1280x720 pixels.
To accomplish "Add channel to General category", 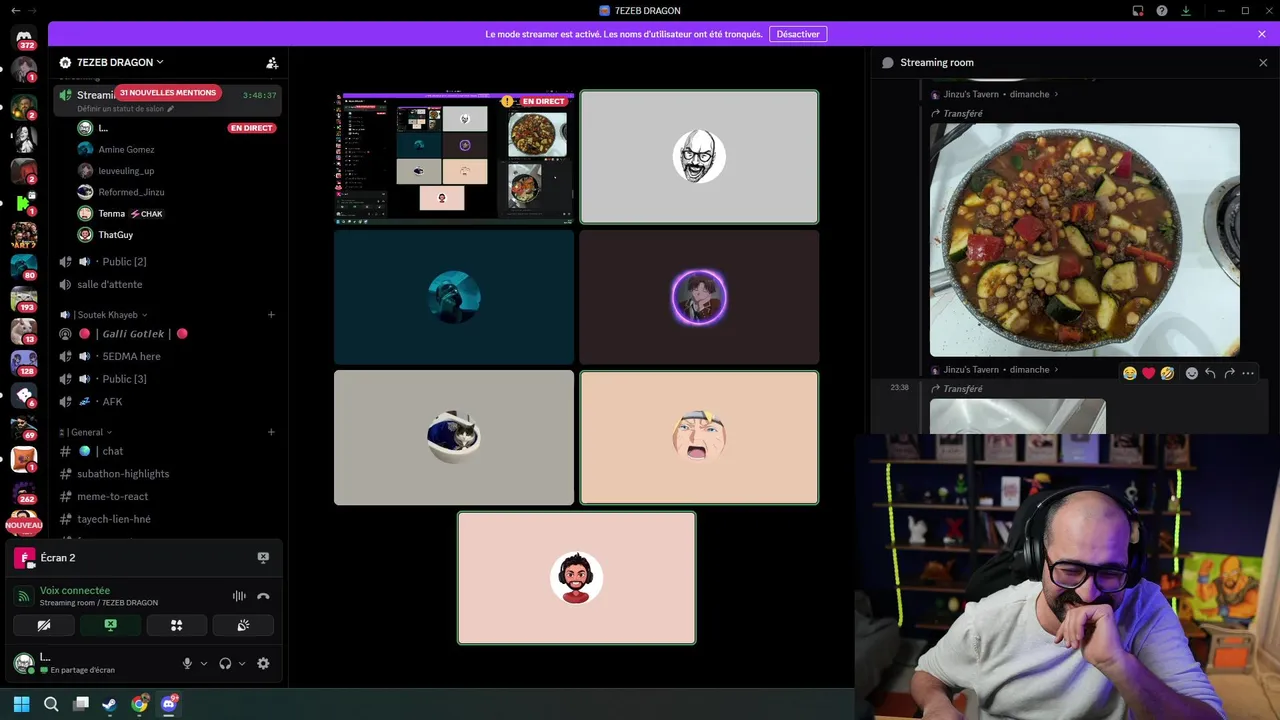I will click(271, 432).
